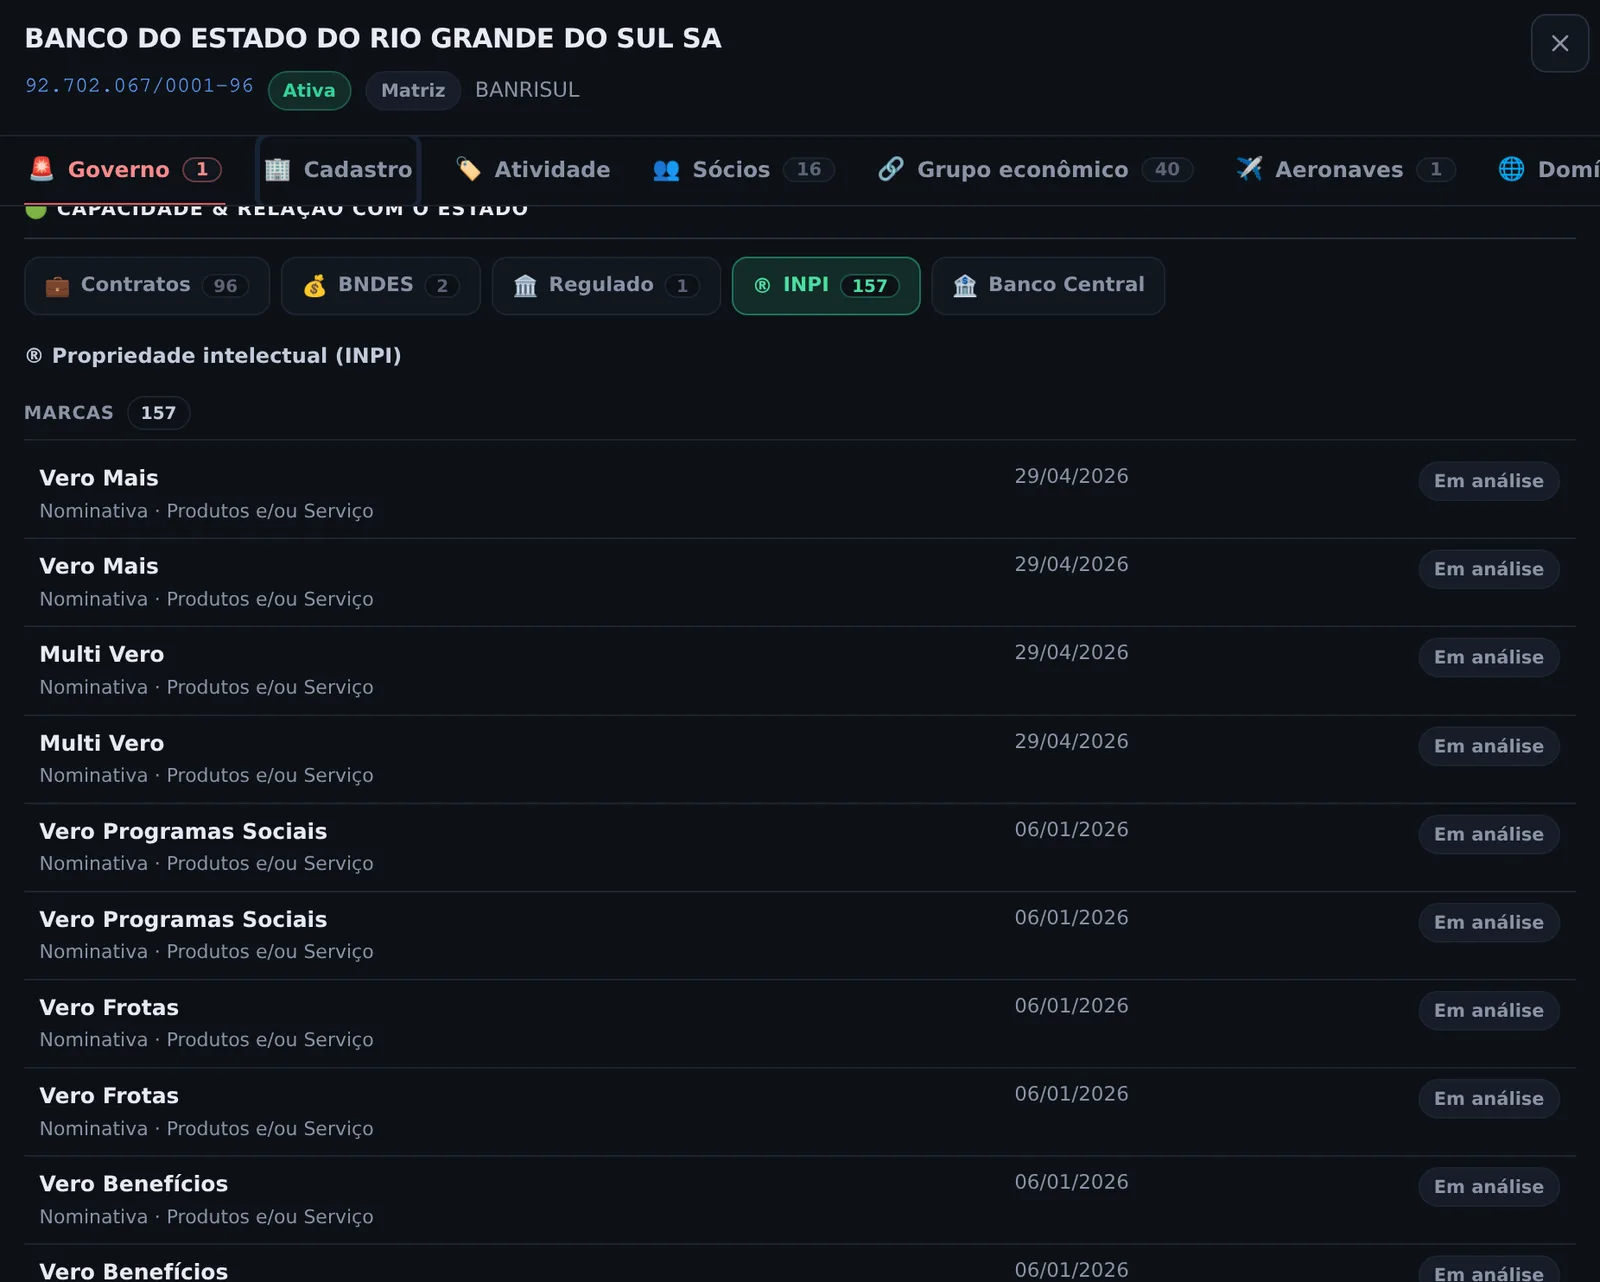This screenshot has height=1282, width=1600.
Task: Click the Contratos count badge 96
Action: click(x=225, y=286)
